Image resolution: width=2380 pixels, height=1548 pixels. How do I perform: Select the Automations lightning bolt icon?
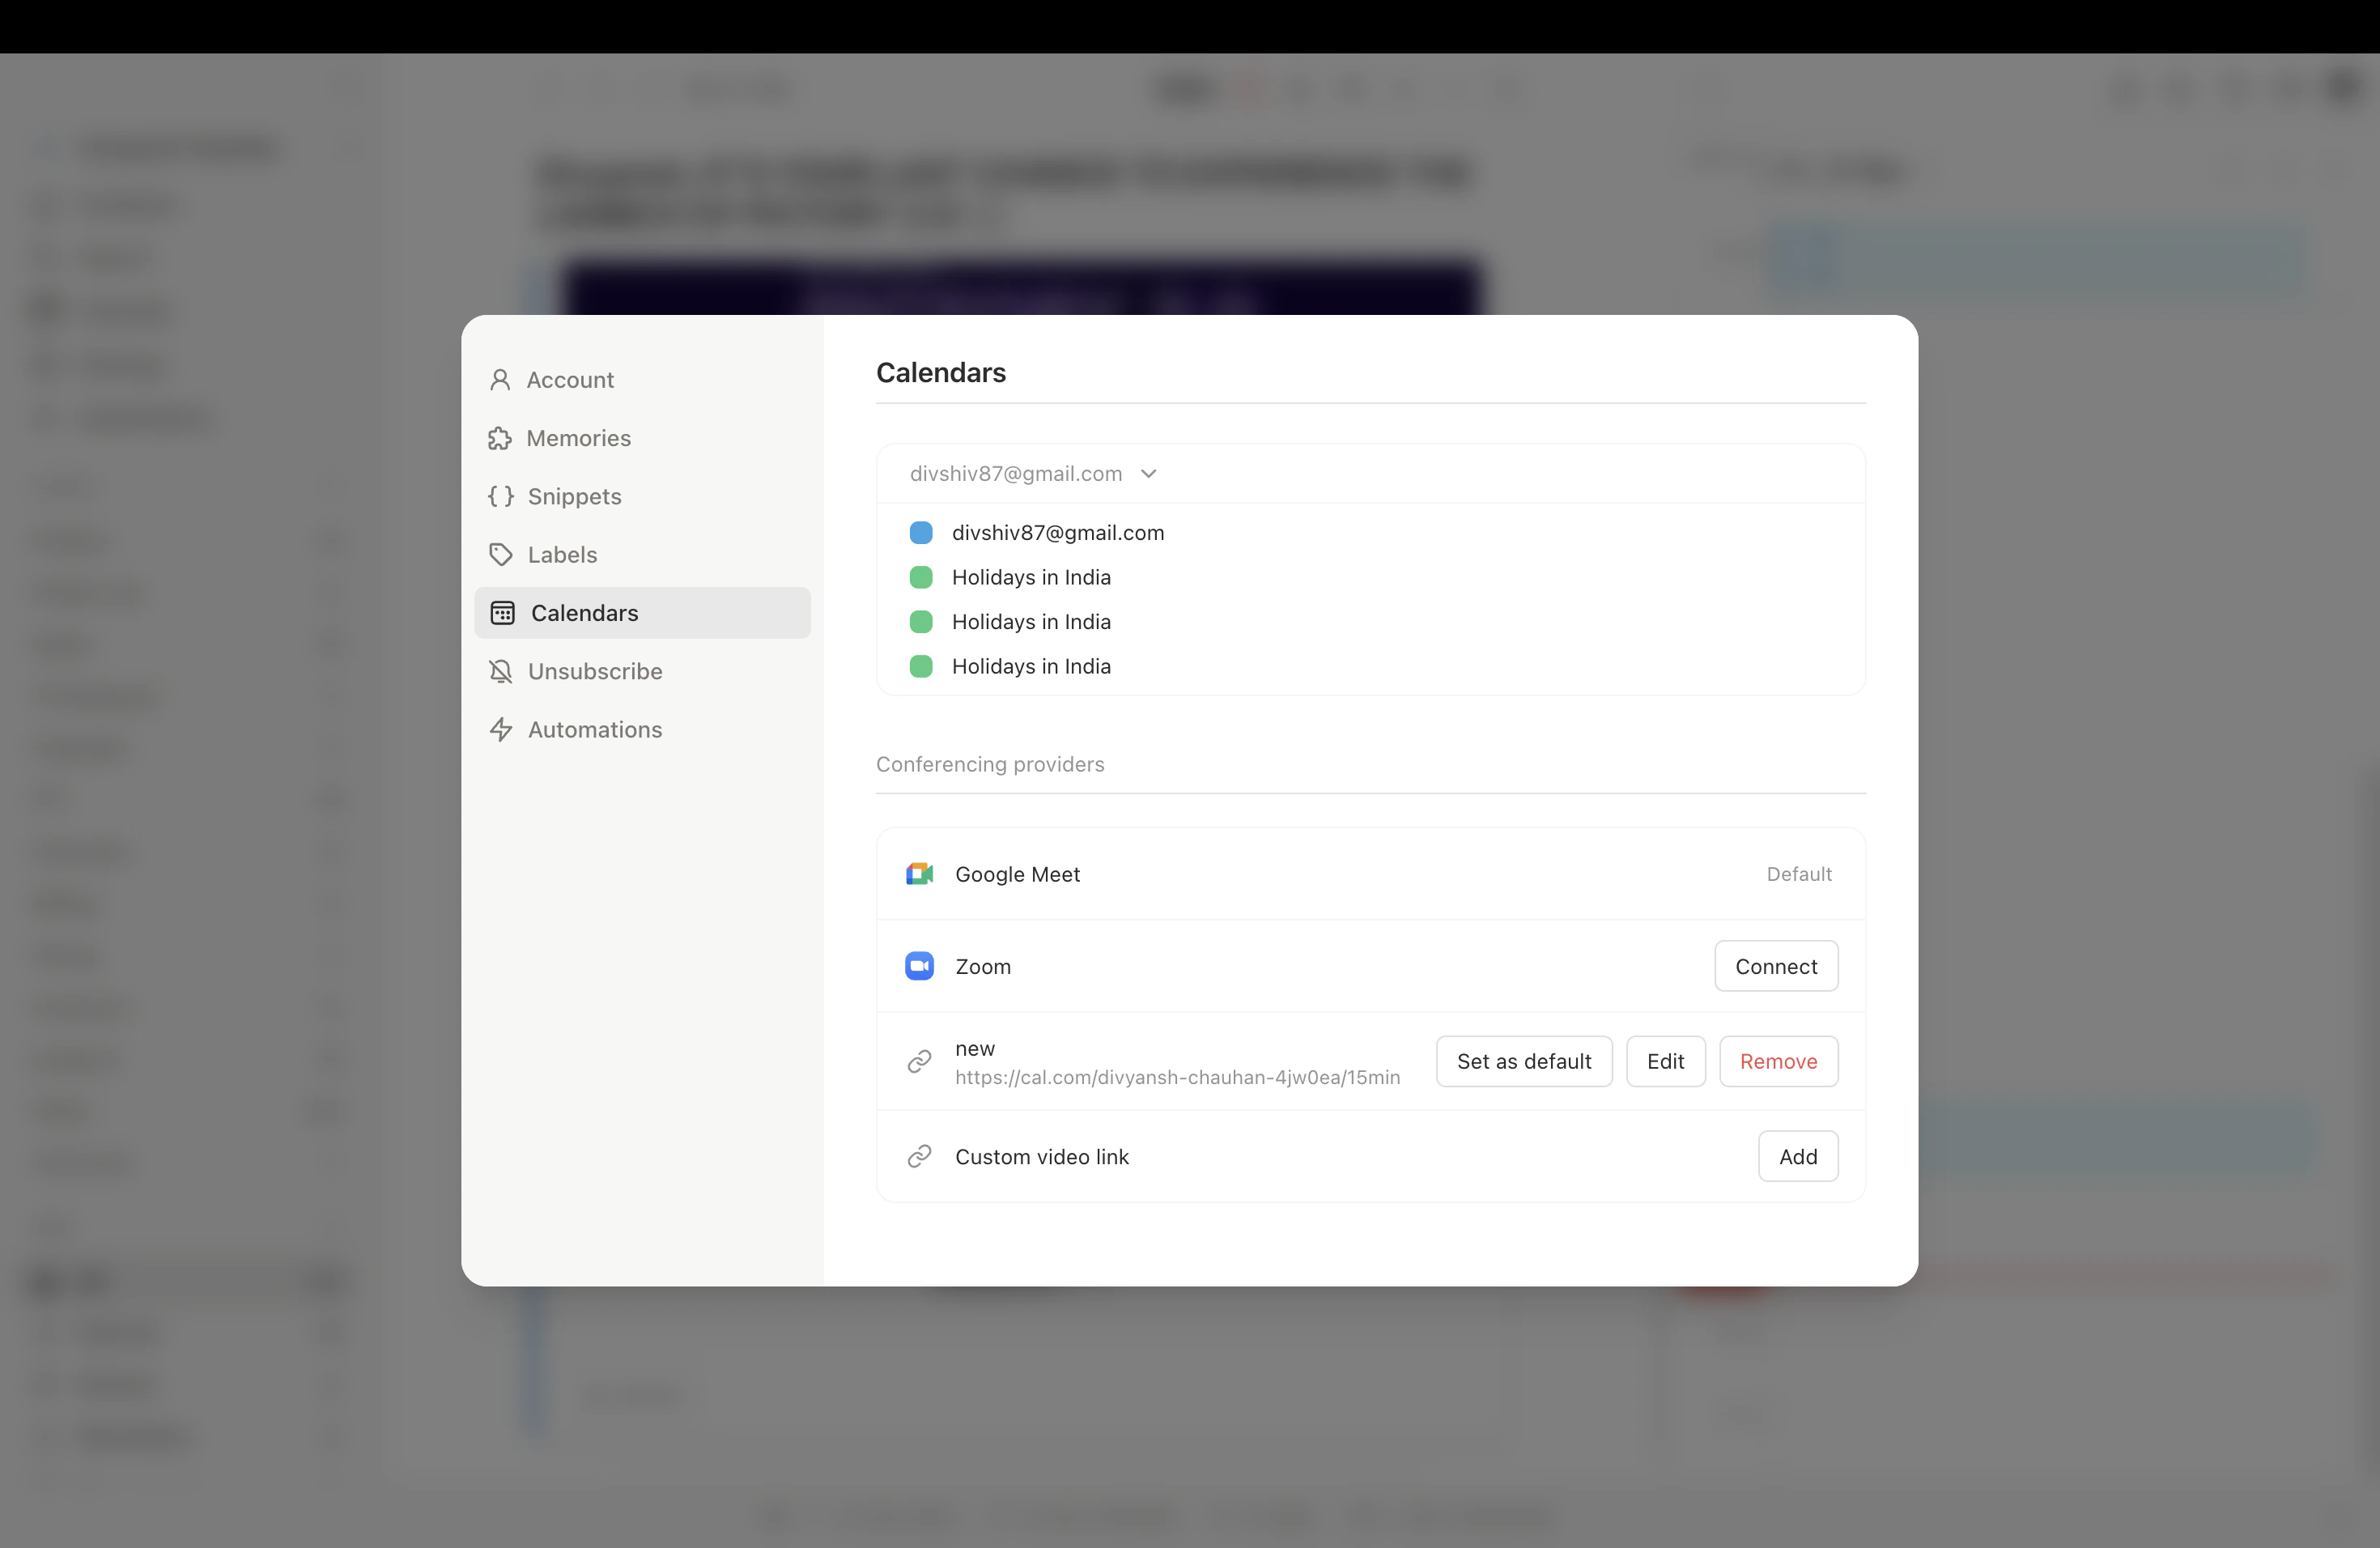click(501, 729)
